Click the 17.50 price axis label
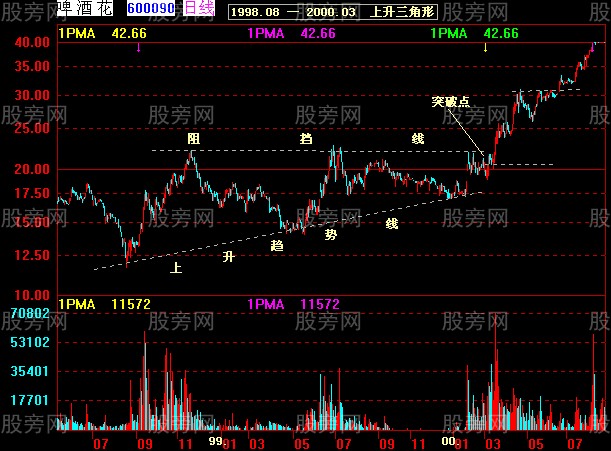The height and width of the screenshot is (451, 611). pos(32,193)
